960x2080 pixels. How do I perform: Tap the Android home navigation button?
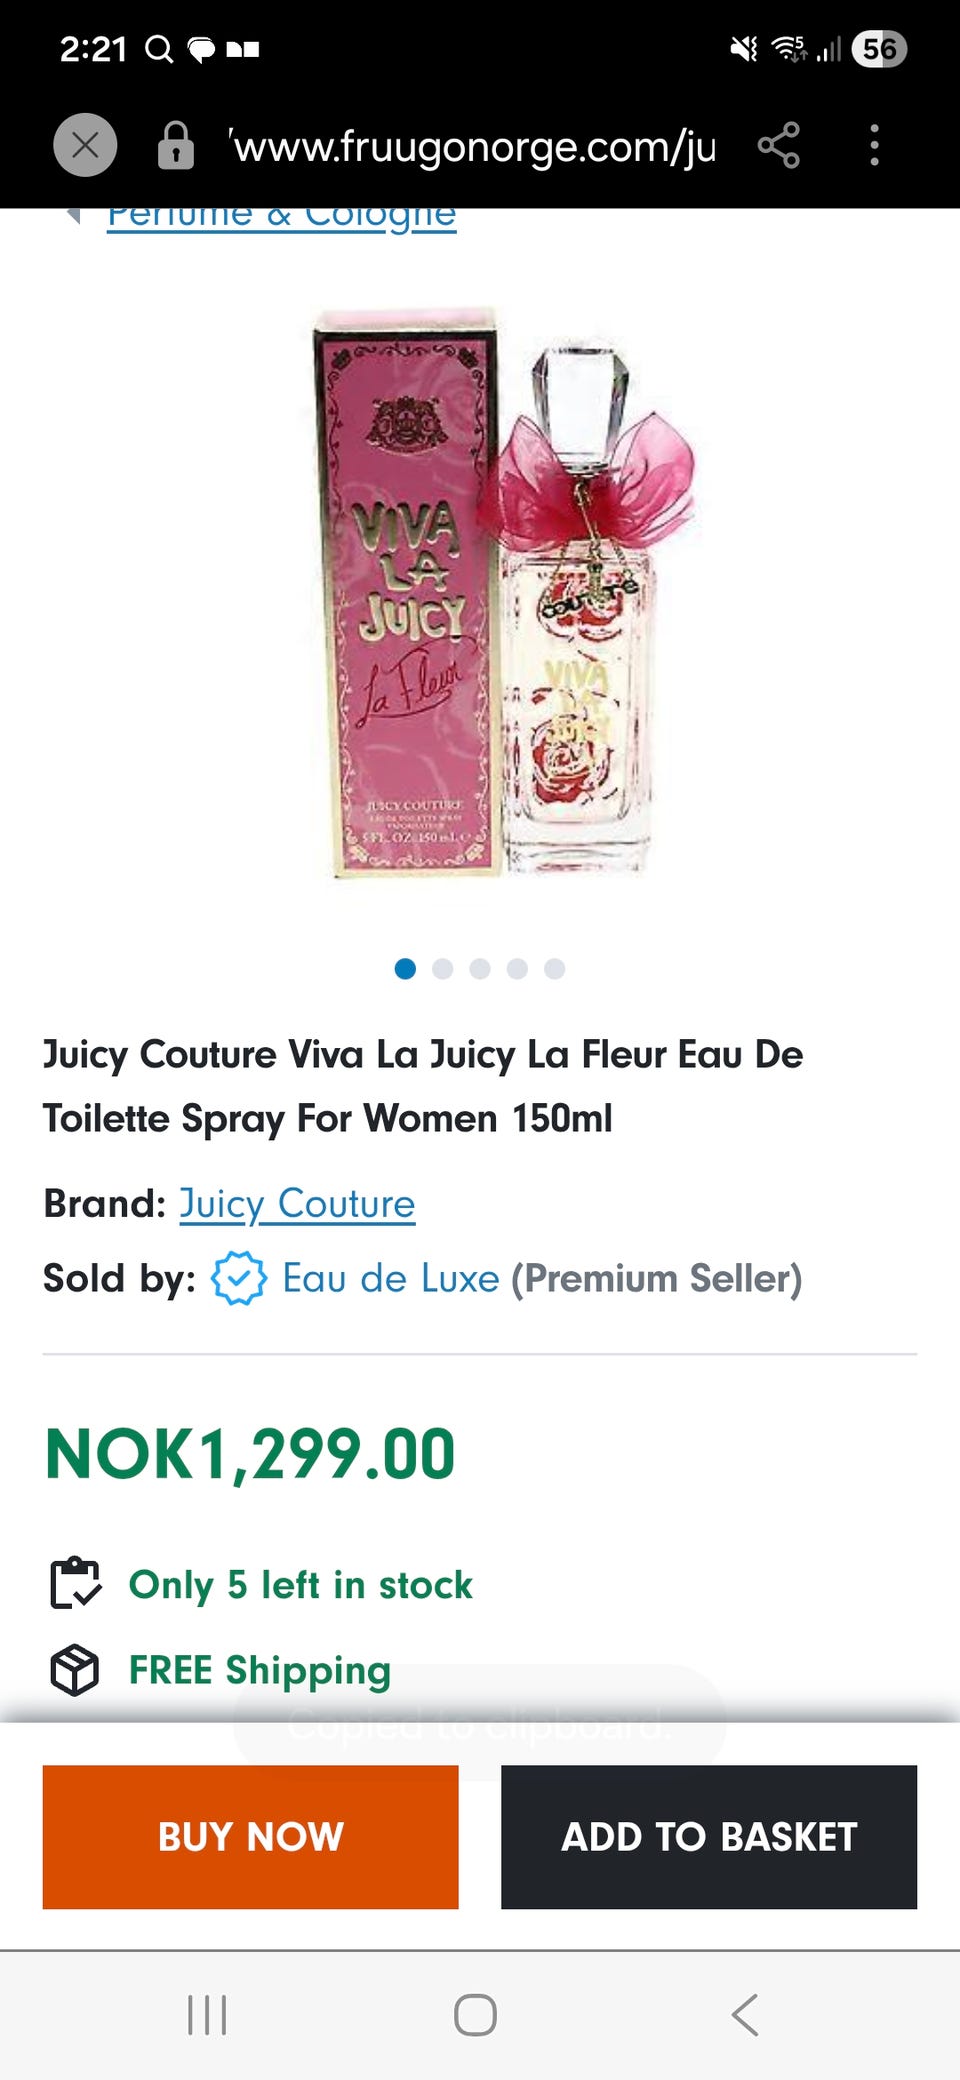click(475, 2014)
